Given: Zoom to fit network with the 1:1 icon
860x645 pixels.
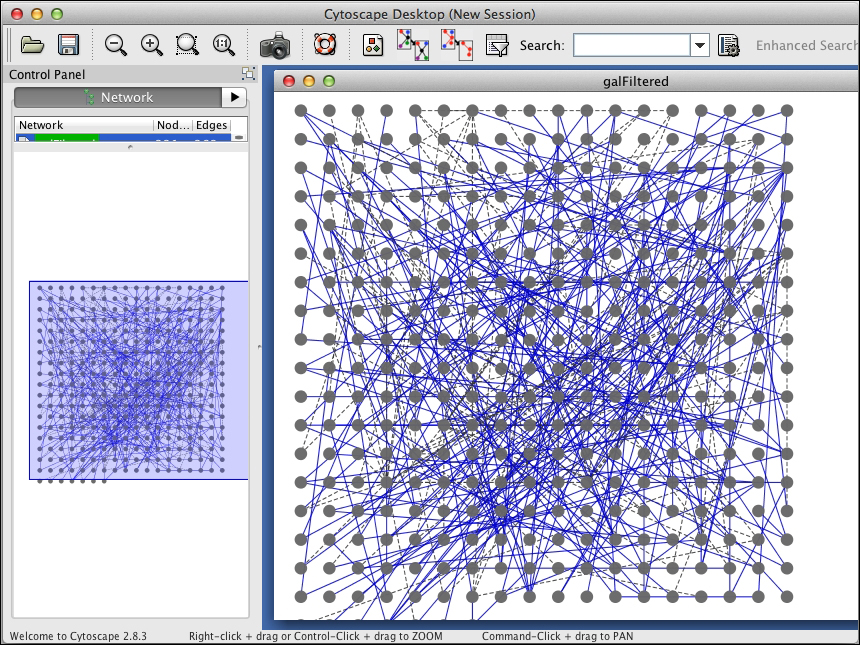Looking at the screenshot, I should [222, 45].
